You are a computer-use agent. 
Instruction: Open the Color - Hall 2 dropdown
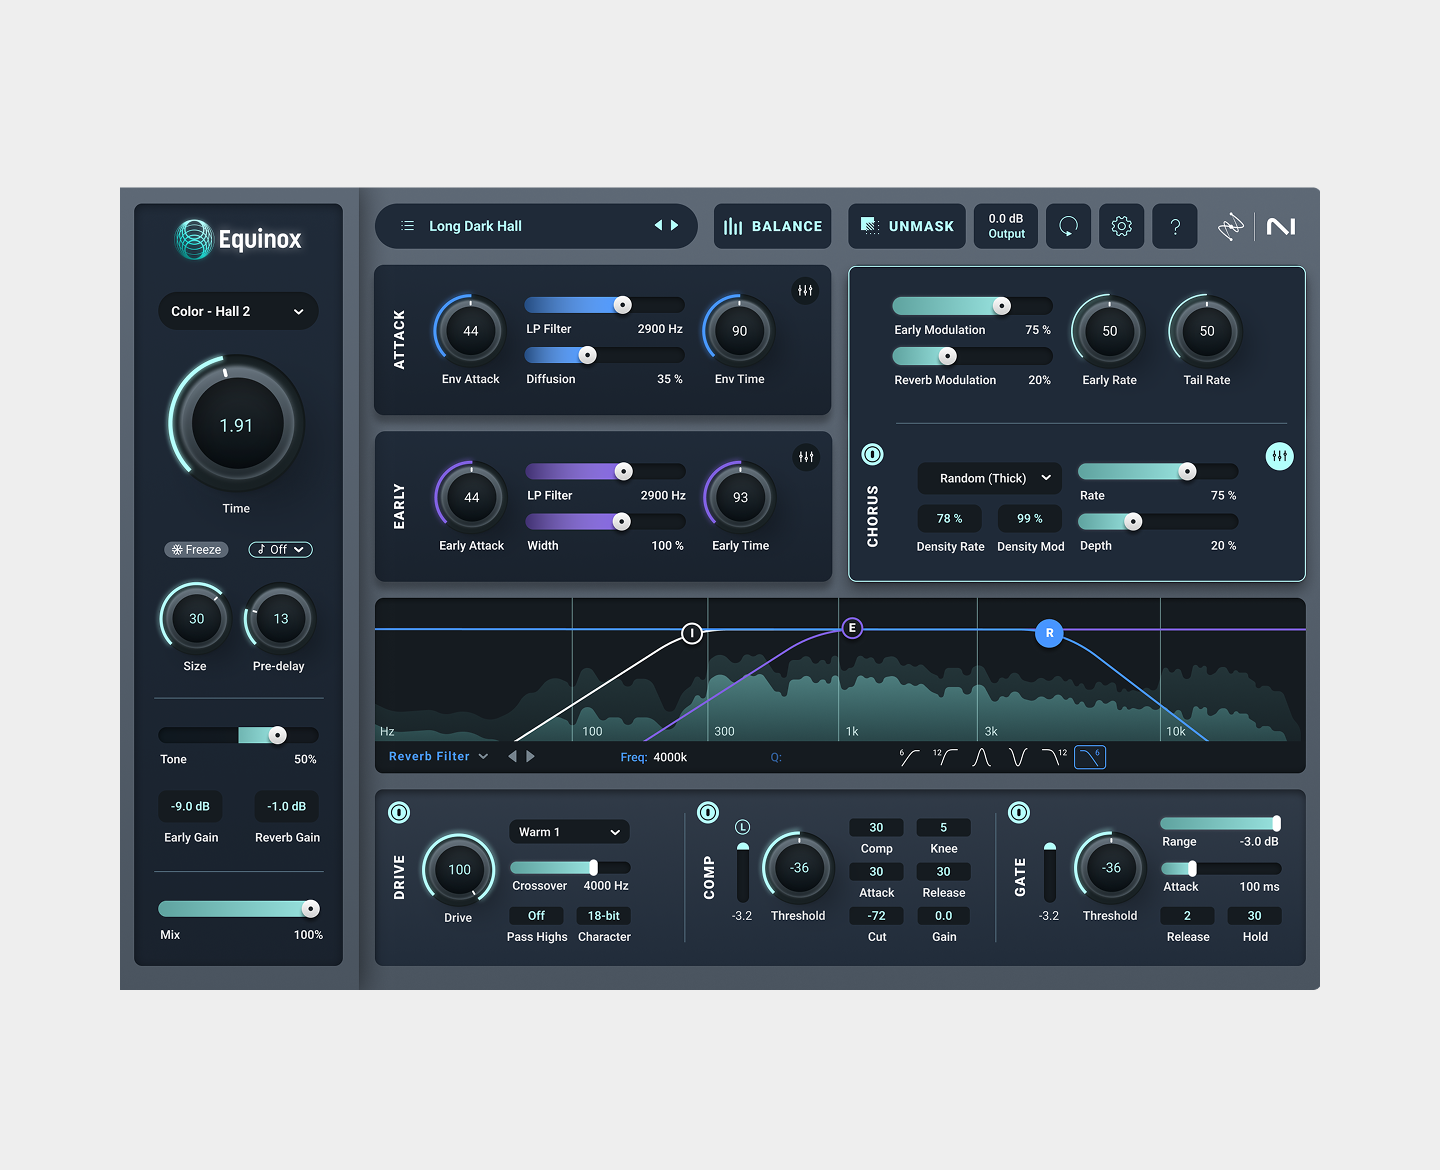click(x=238, y=311)
